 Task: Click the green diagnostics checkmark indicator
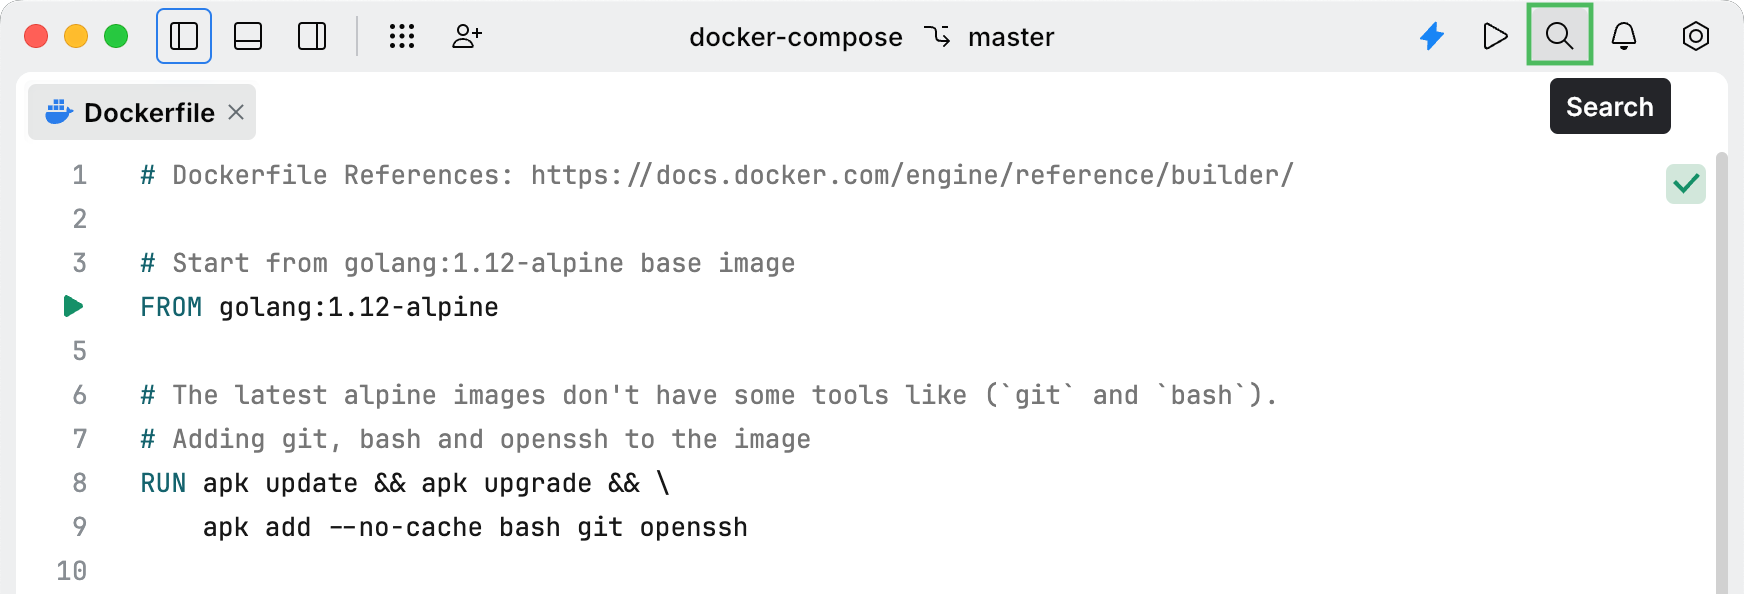tap(1686, 183)
